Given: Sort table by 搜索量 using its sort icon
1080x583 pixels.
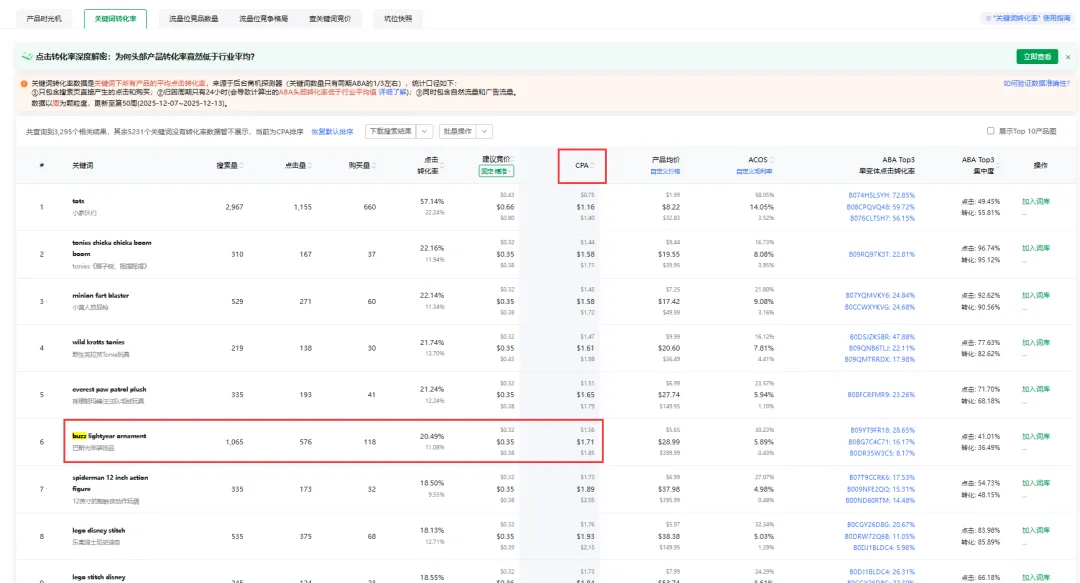Looking at the screenshot, I should pyautogui.click(x=239, y=165).
